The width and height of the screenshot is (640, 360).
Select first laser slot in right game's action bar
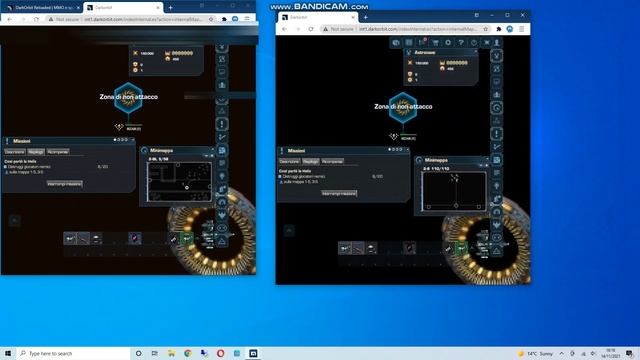pos(345,248)
